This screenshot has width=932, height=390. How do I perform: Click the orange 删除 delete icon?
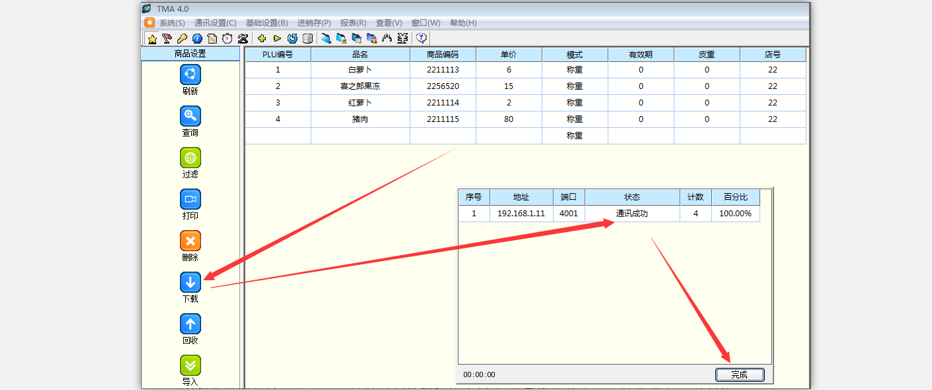[x=190, y=241]
